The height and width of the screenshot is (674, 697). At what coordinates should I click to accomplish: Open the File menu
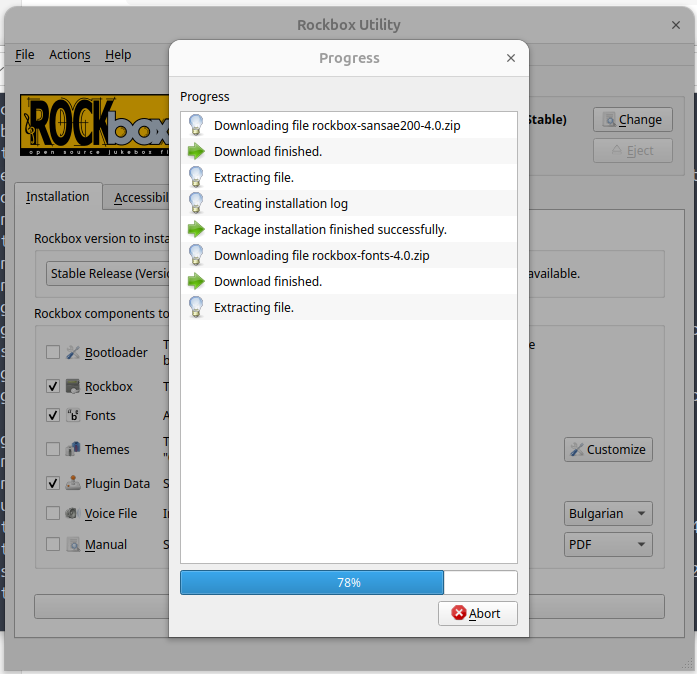click(24, 55)
